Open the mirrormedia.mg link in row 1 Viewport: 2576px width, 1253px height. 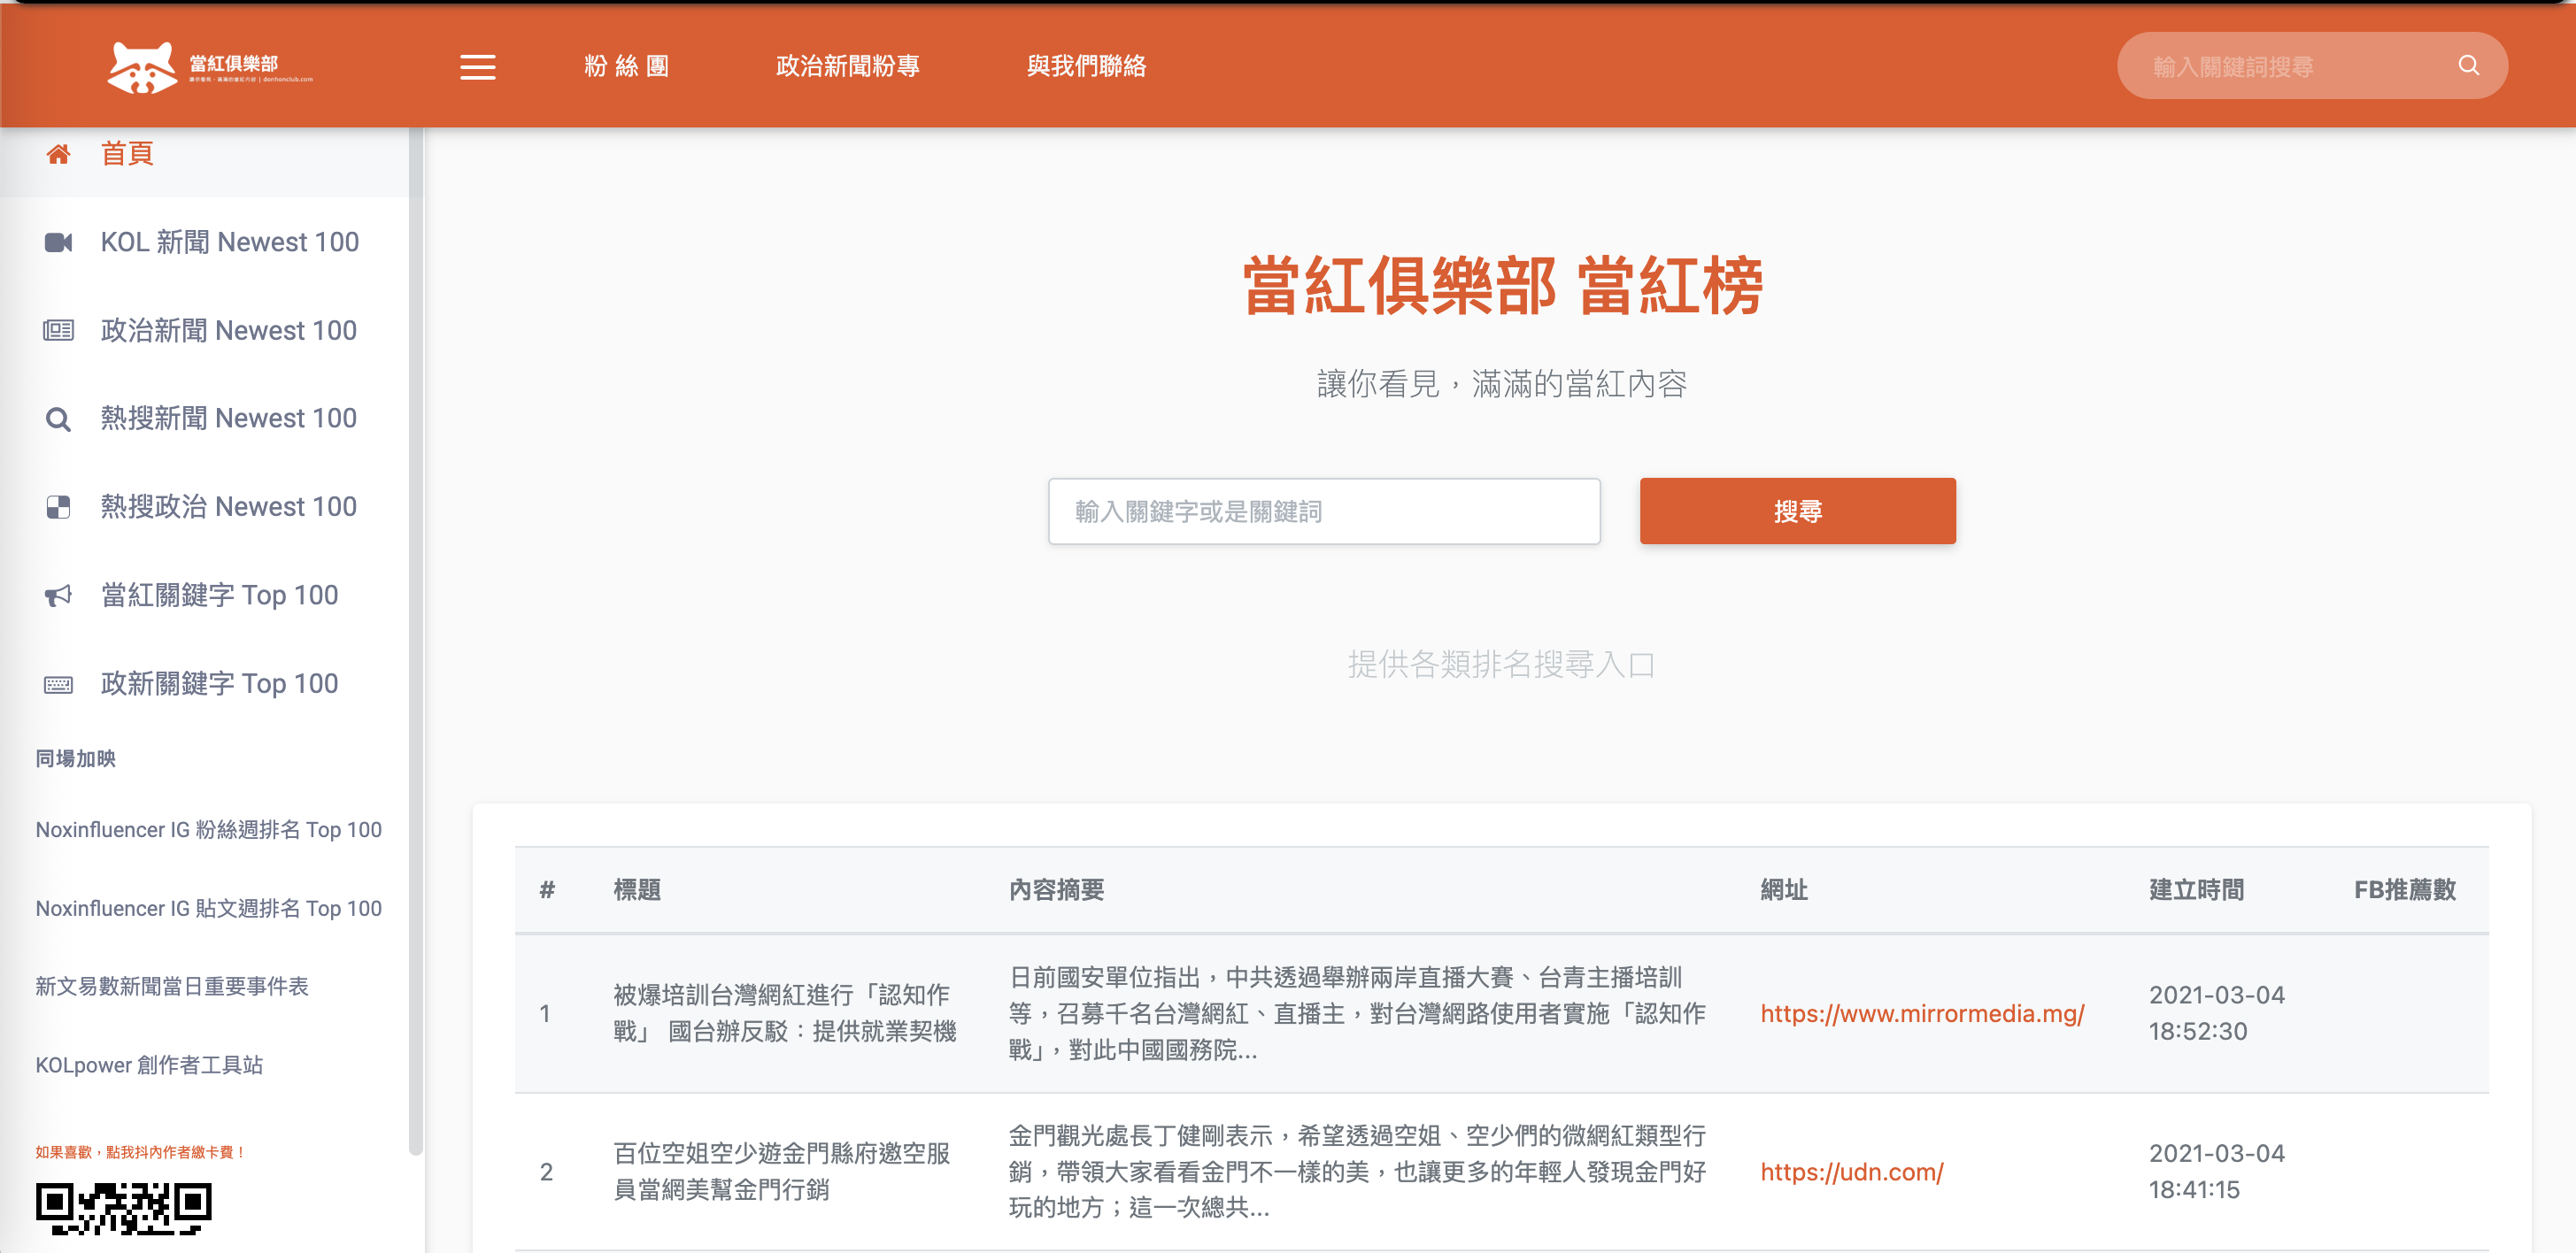click(1921, 1013)
